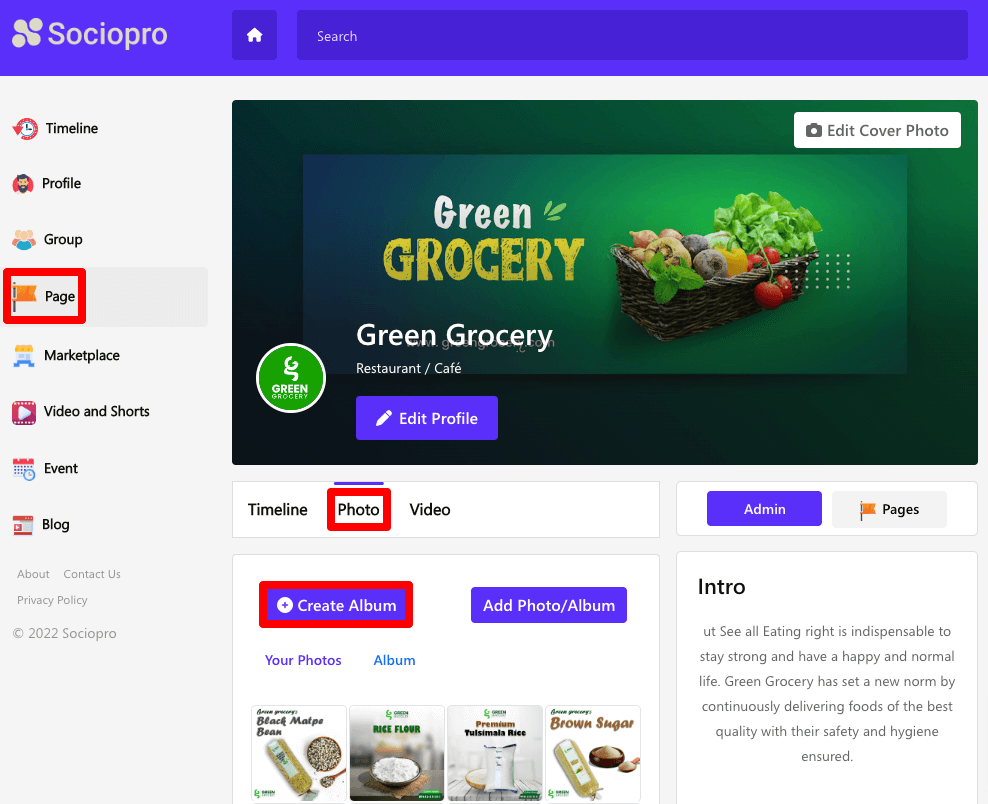Switch to the Photo tab
This screenshot has height=804, width=988.
pyautogui.click(x=359, y=509)
